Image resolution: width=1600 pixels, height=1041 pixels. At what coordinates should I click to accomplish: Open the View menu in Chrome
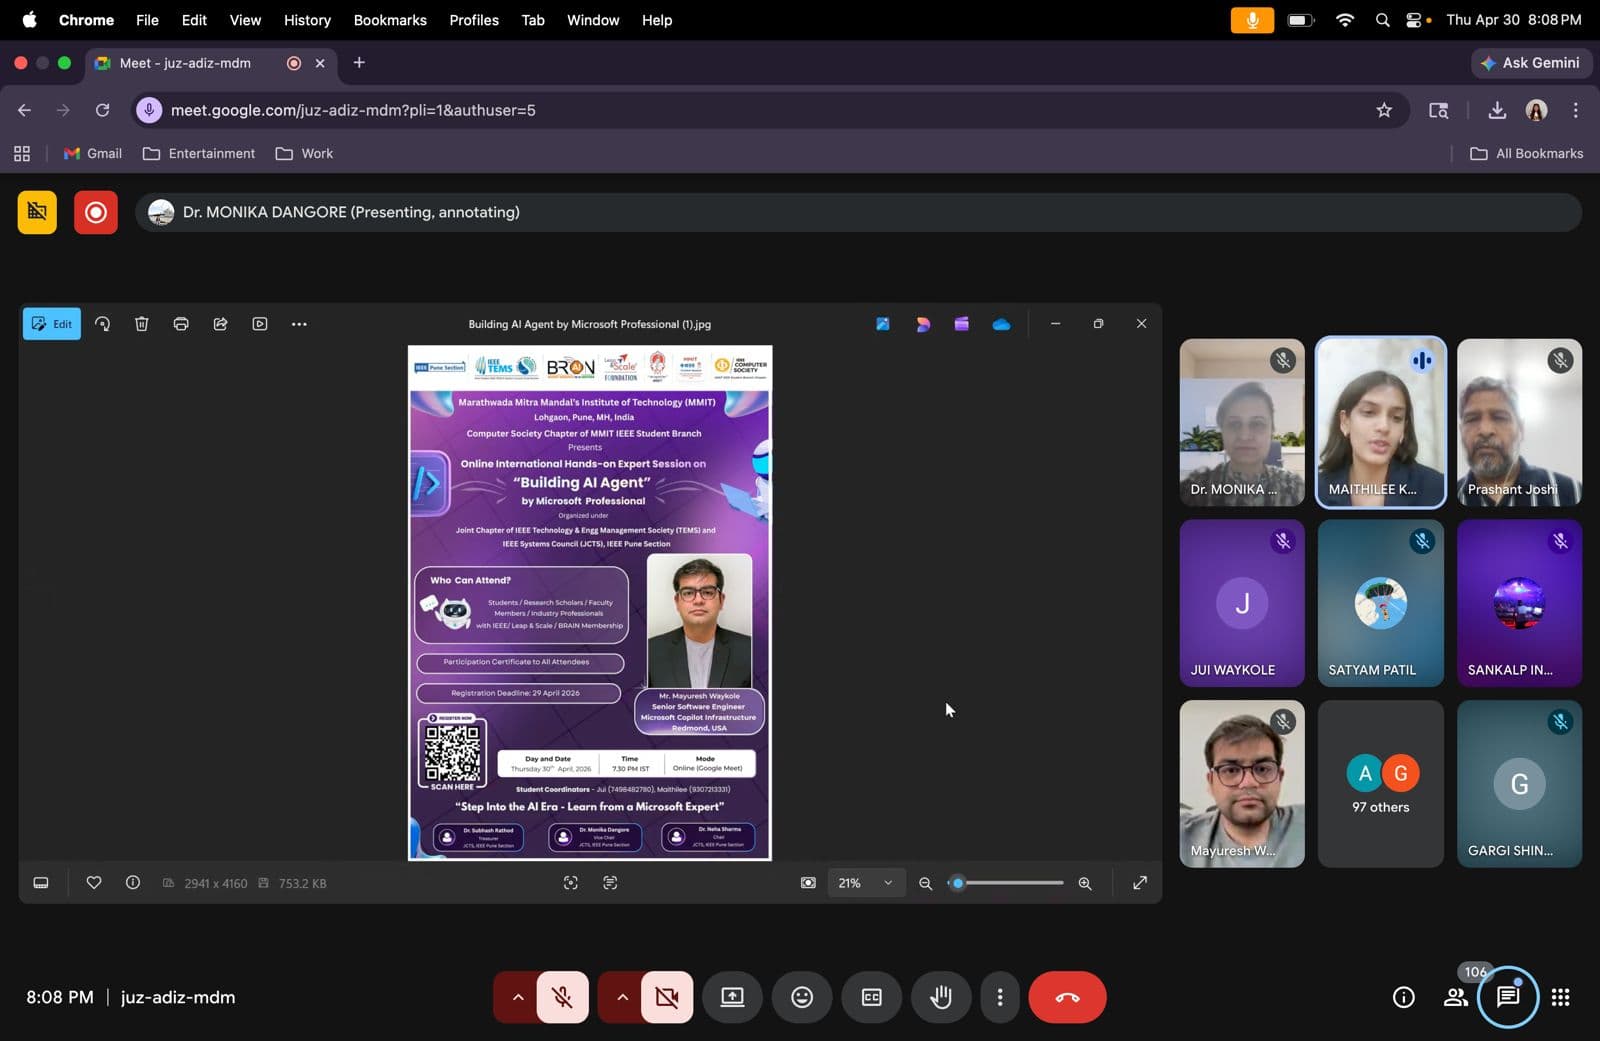tap(245, 20)
